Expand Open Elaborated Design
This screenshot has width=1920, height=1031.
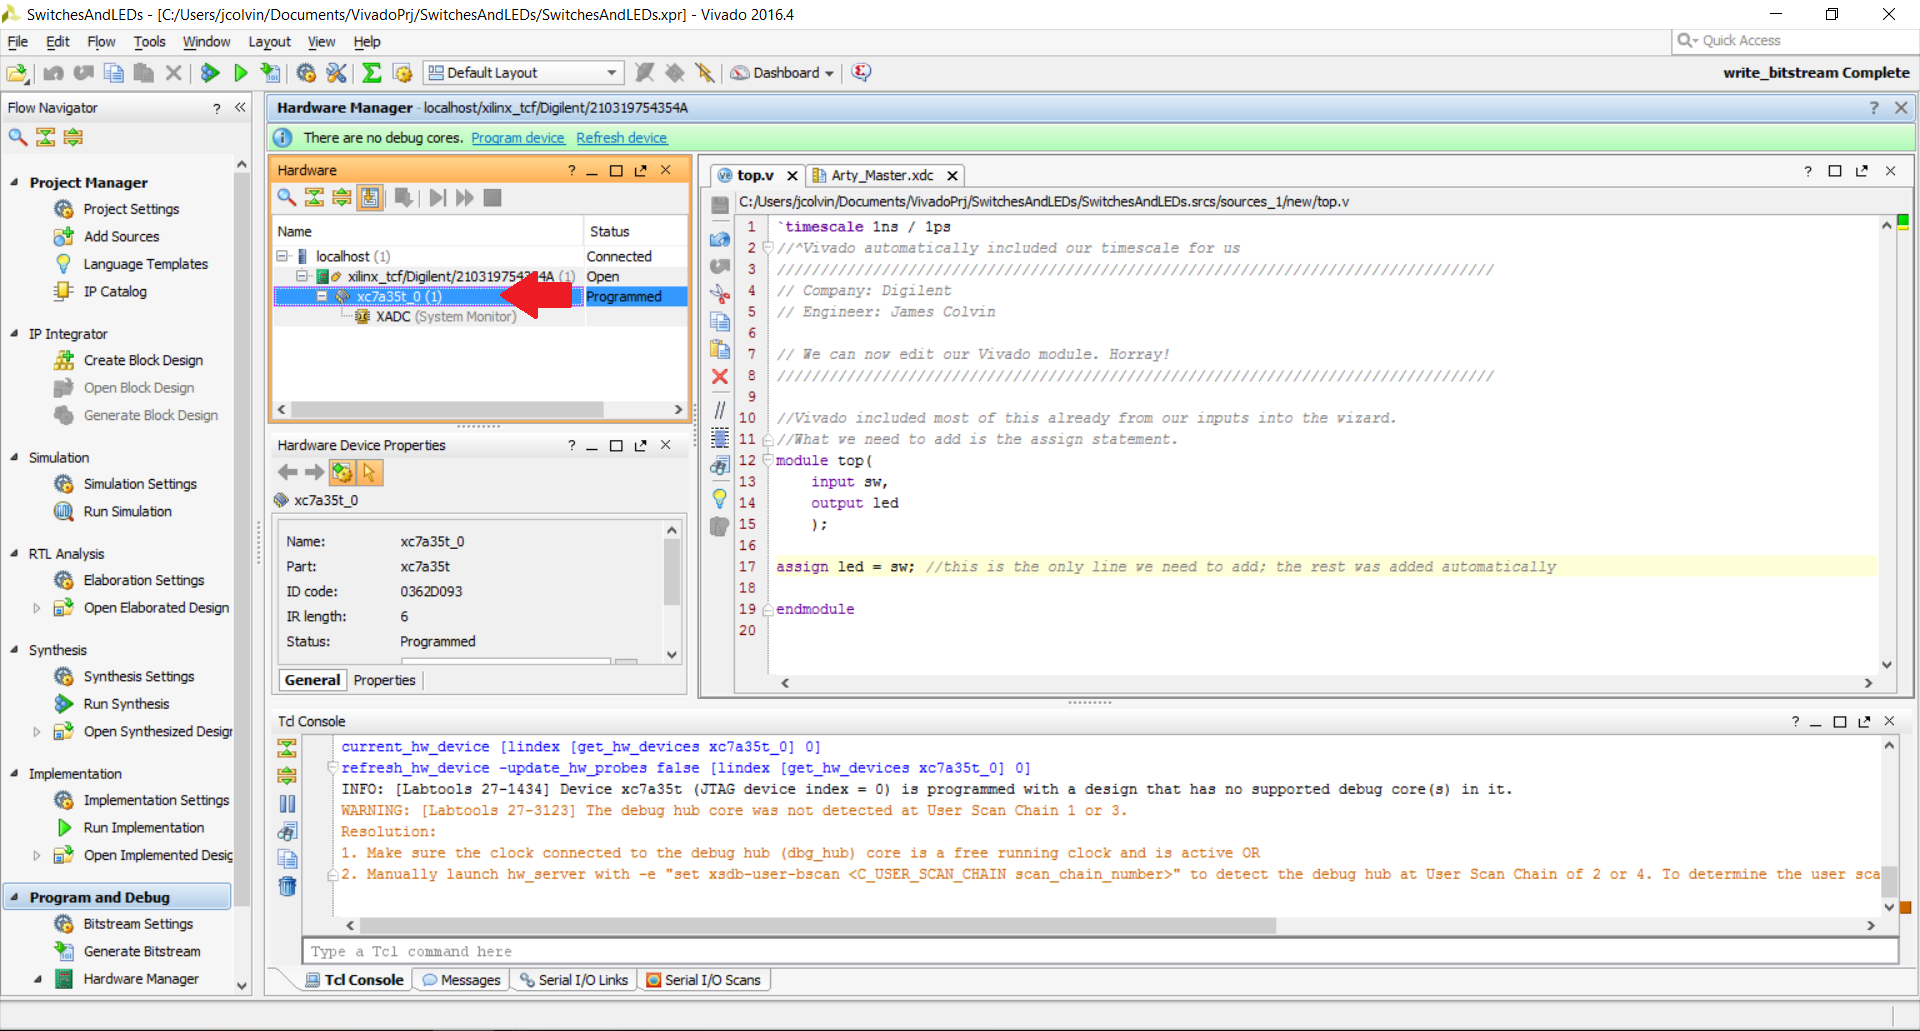37,608
